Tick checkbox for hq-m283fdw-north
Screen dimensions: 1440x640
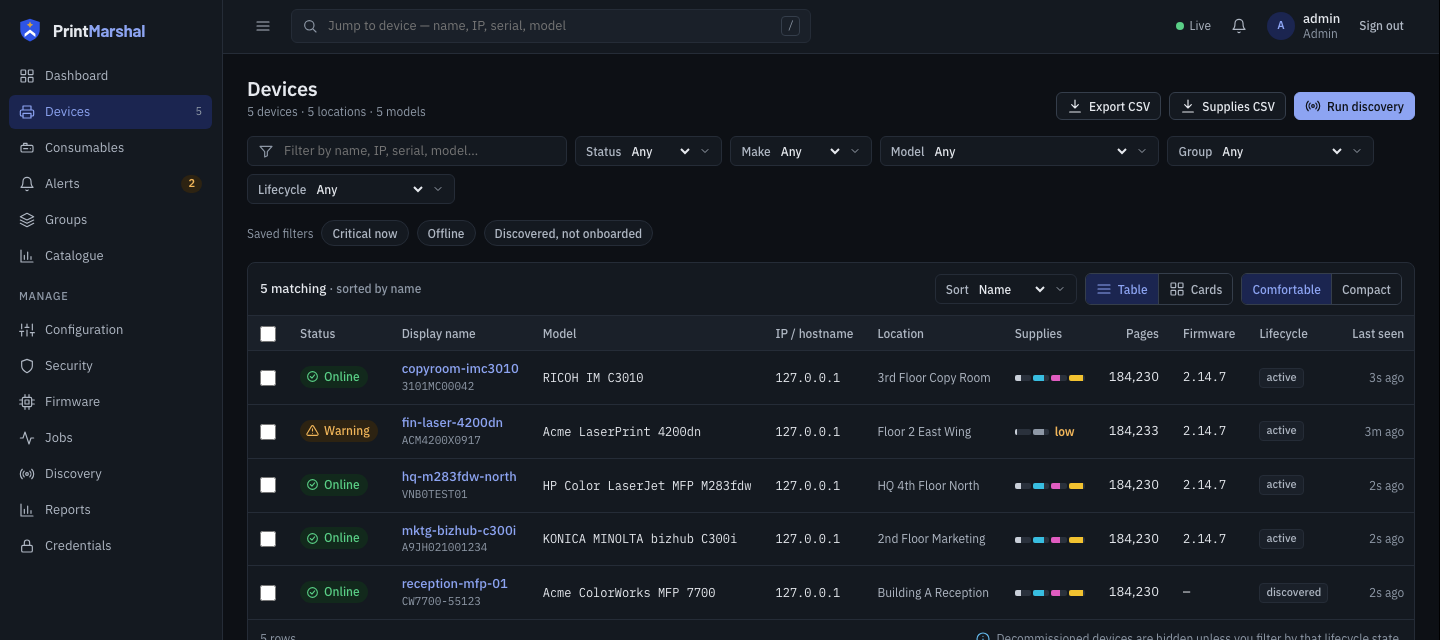(268, 485)
